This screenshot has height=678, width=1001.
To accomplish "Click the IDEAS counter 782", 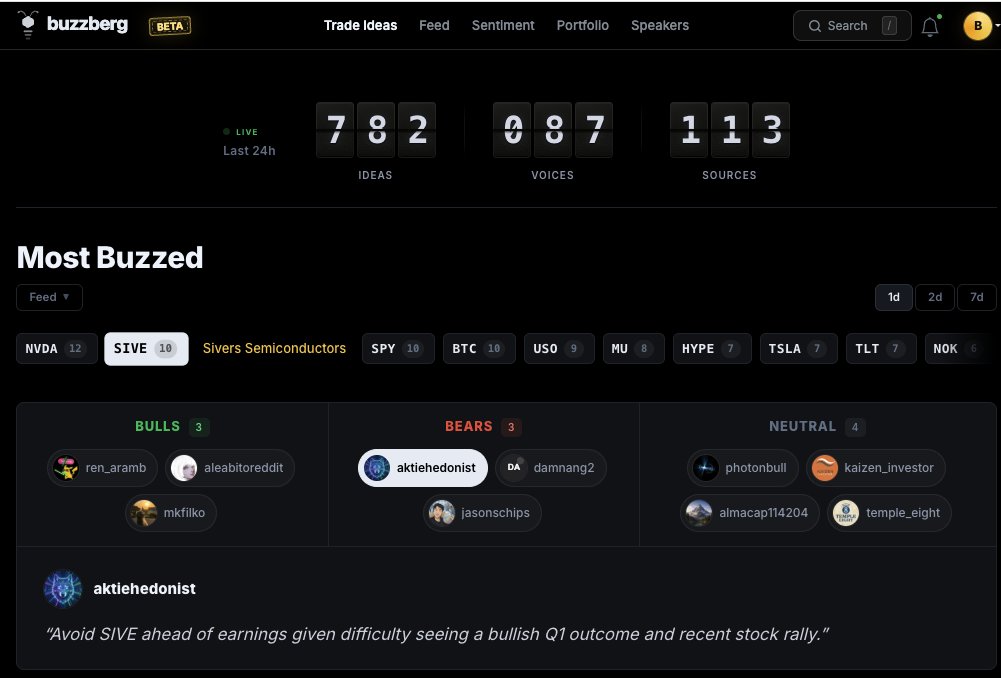I will [x=376, y=130].
